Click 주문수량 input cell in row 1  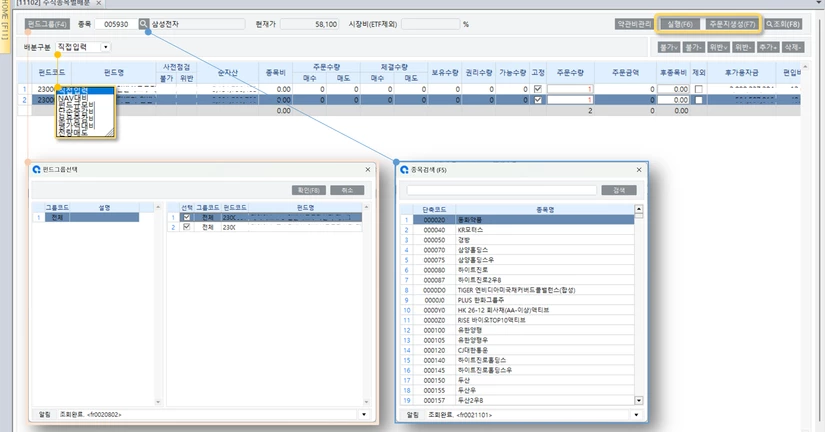click(x=570, y=89)
